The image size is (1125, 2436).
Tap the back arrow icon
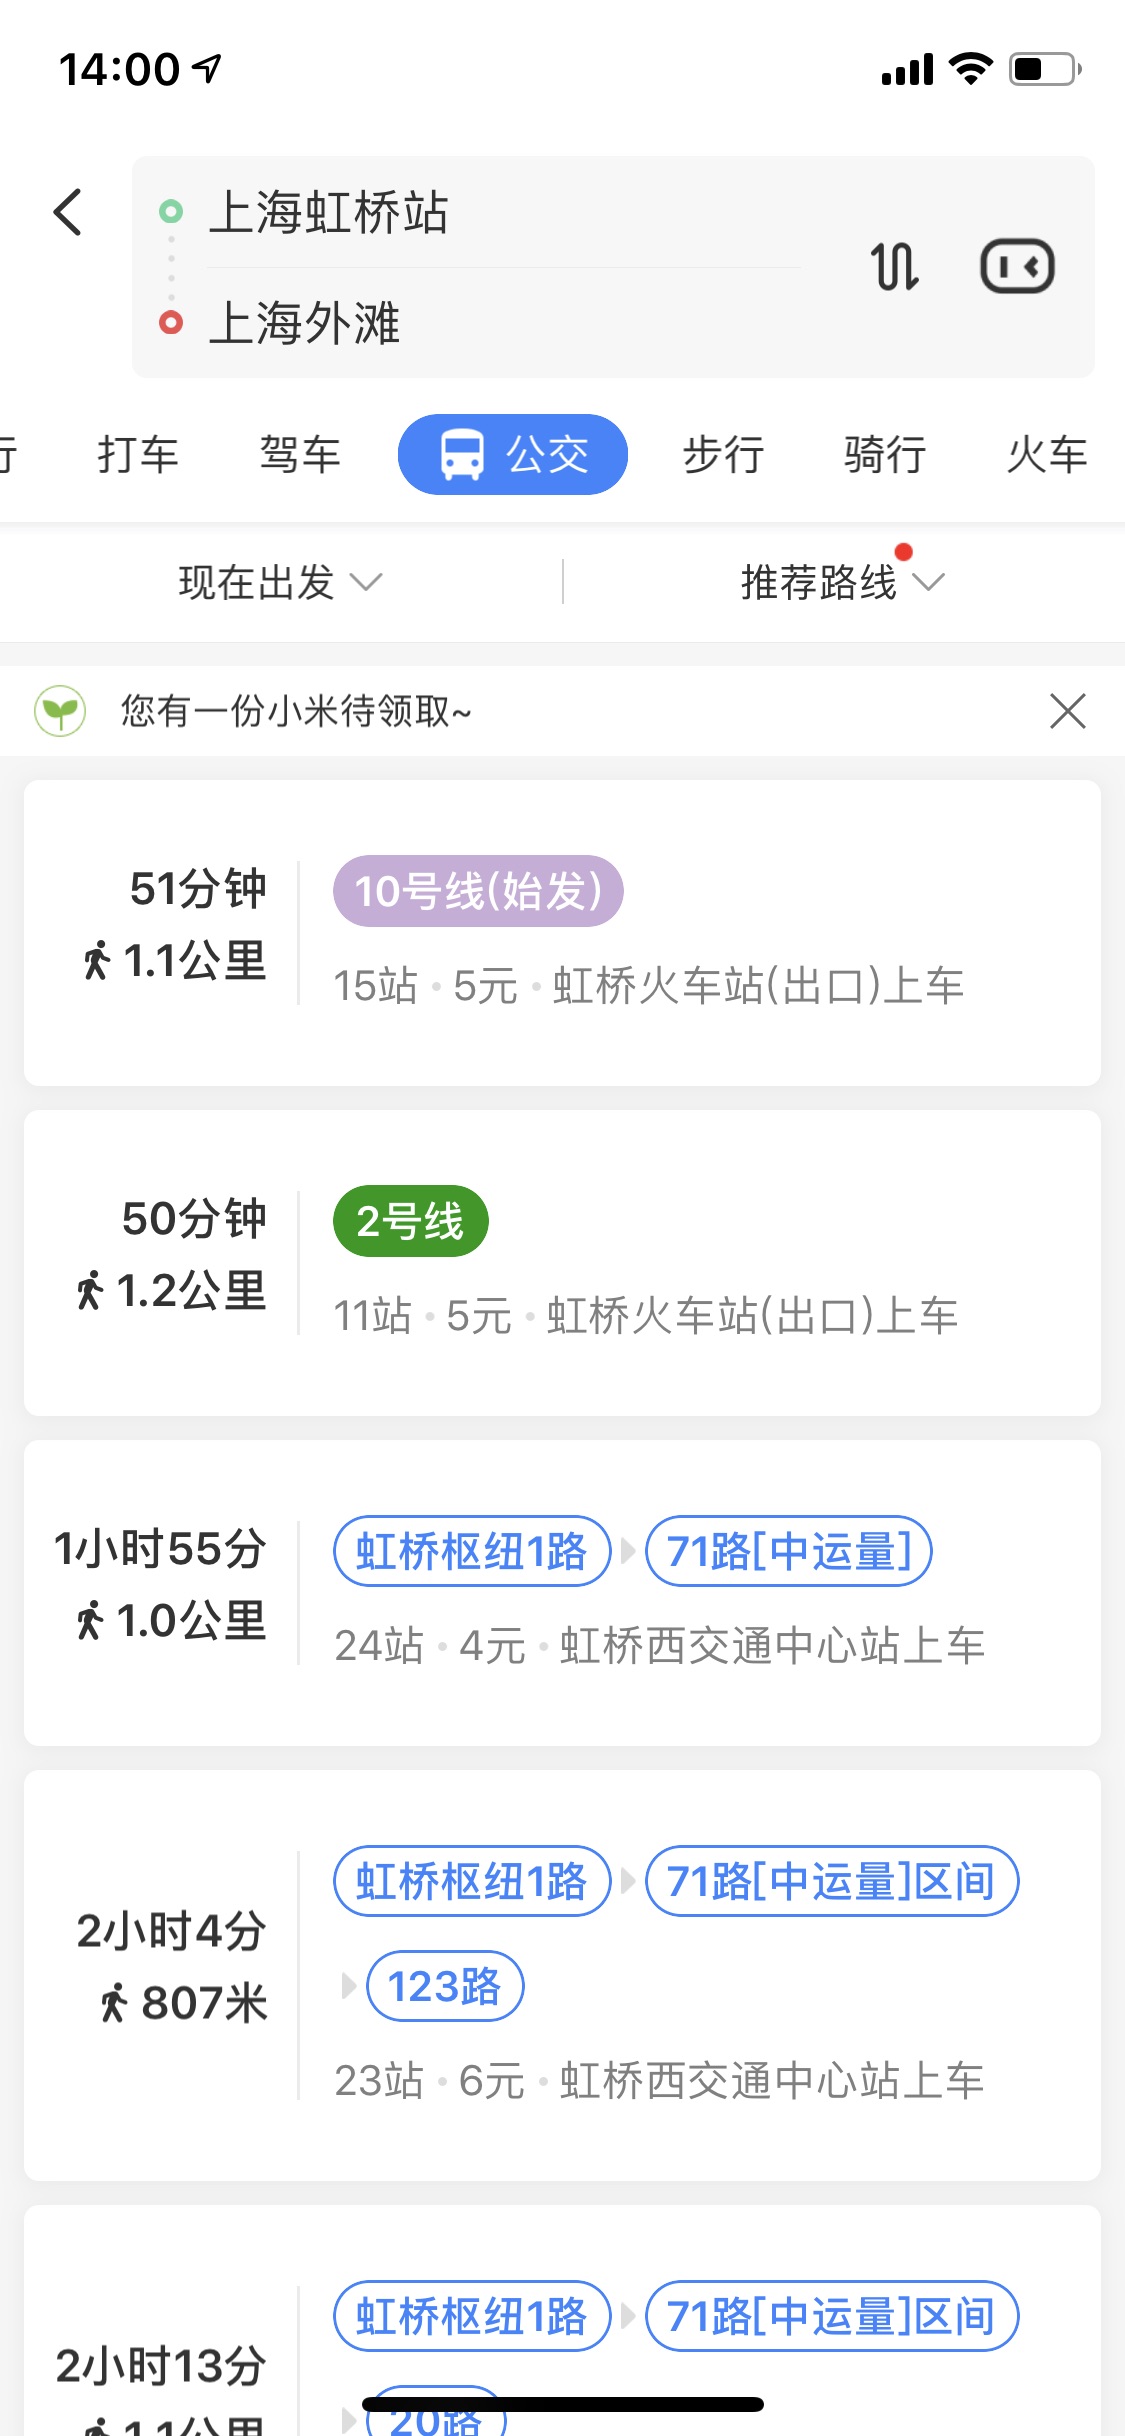pos(68,212)
